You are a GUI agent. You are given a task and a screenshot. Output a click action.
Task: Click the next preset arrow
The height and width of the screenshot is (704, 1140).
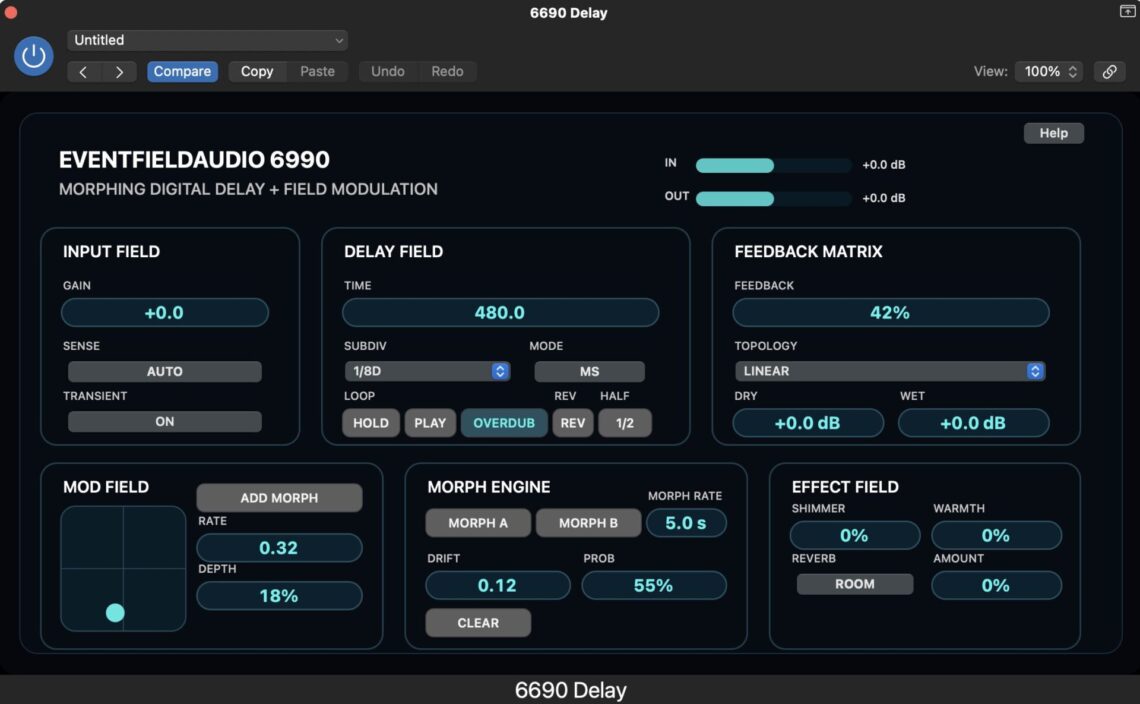coord(119,71)
